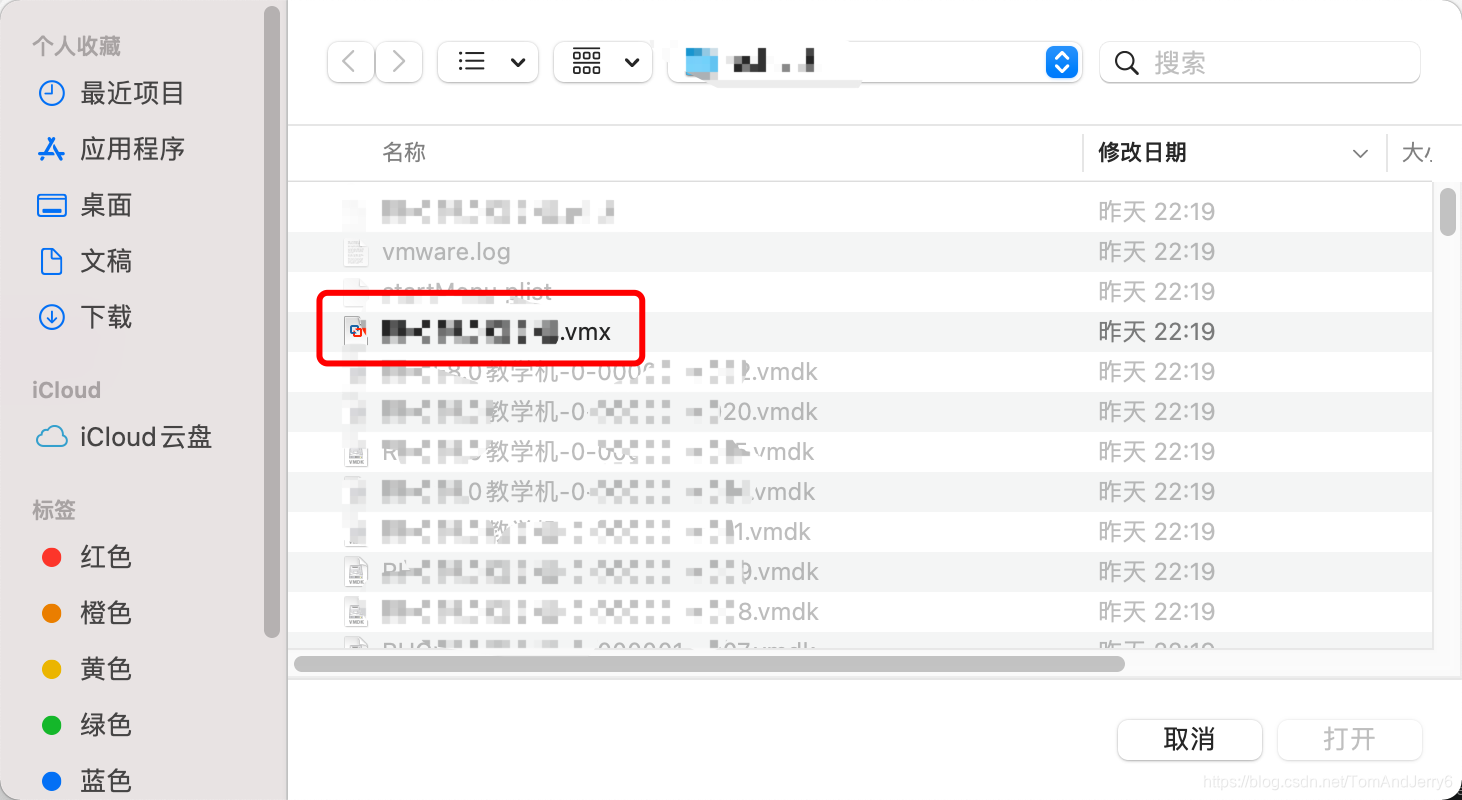
Task: Click the cloud icon beside iCloud云盘
Action: coord(51,437)
